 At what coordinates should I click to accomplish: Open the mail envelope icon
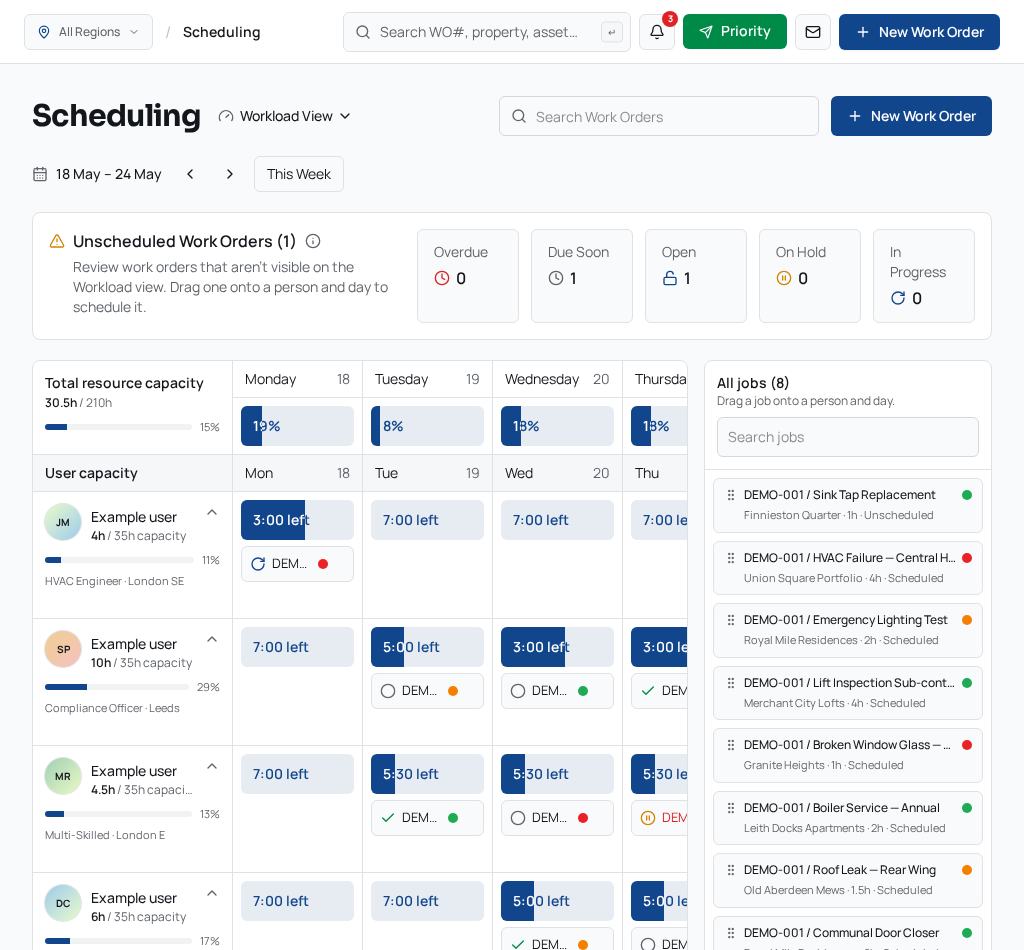813,32
